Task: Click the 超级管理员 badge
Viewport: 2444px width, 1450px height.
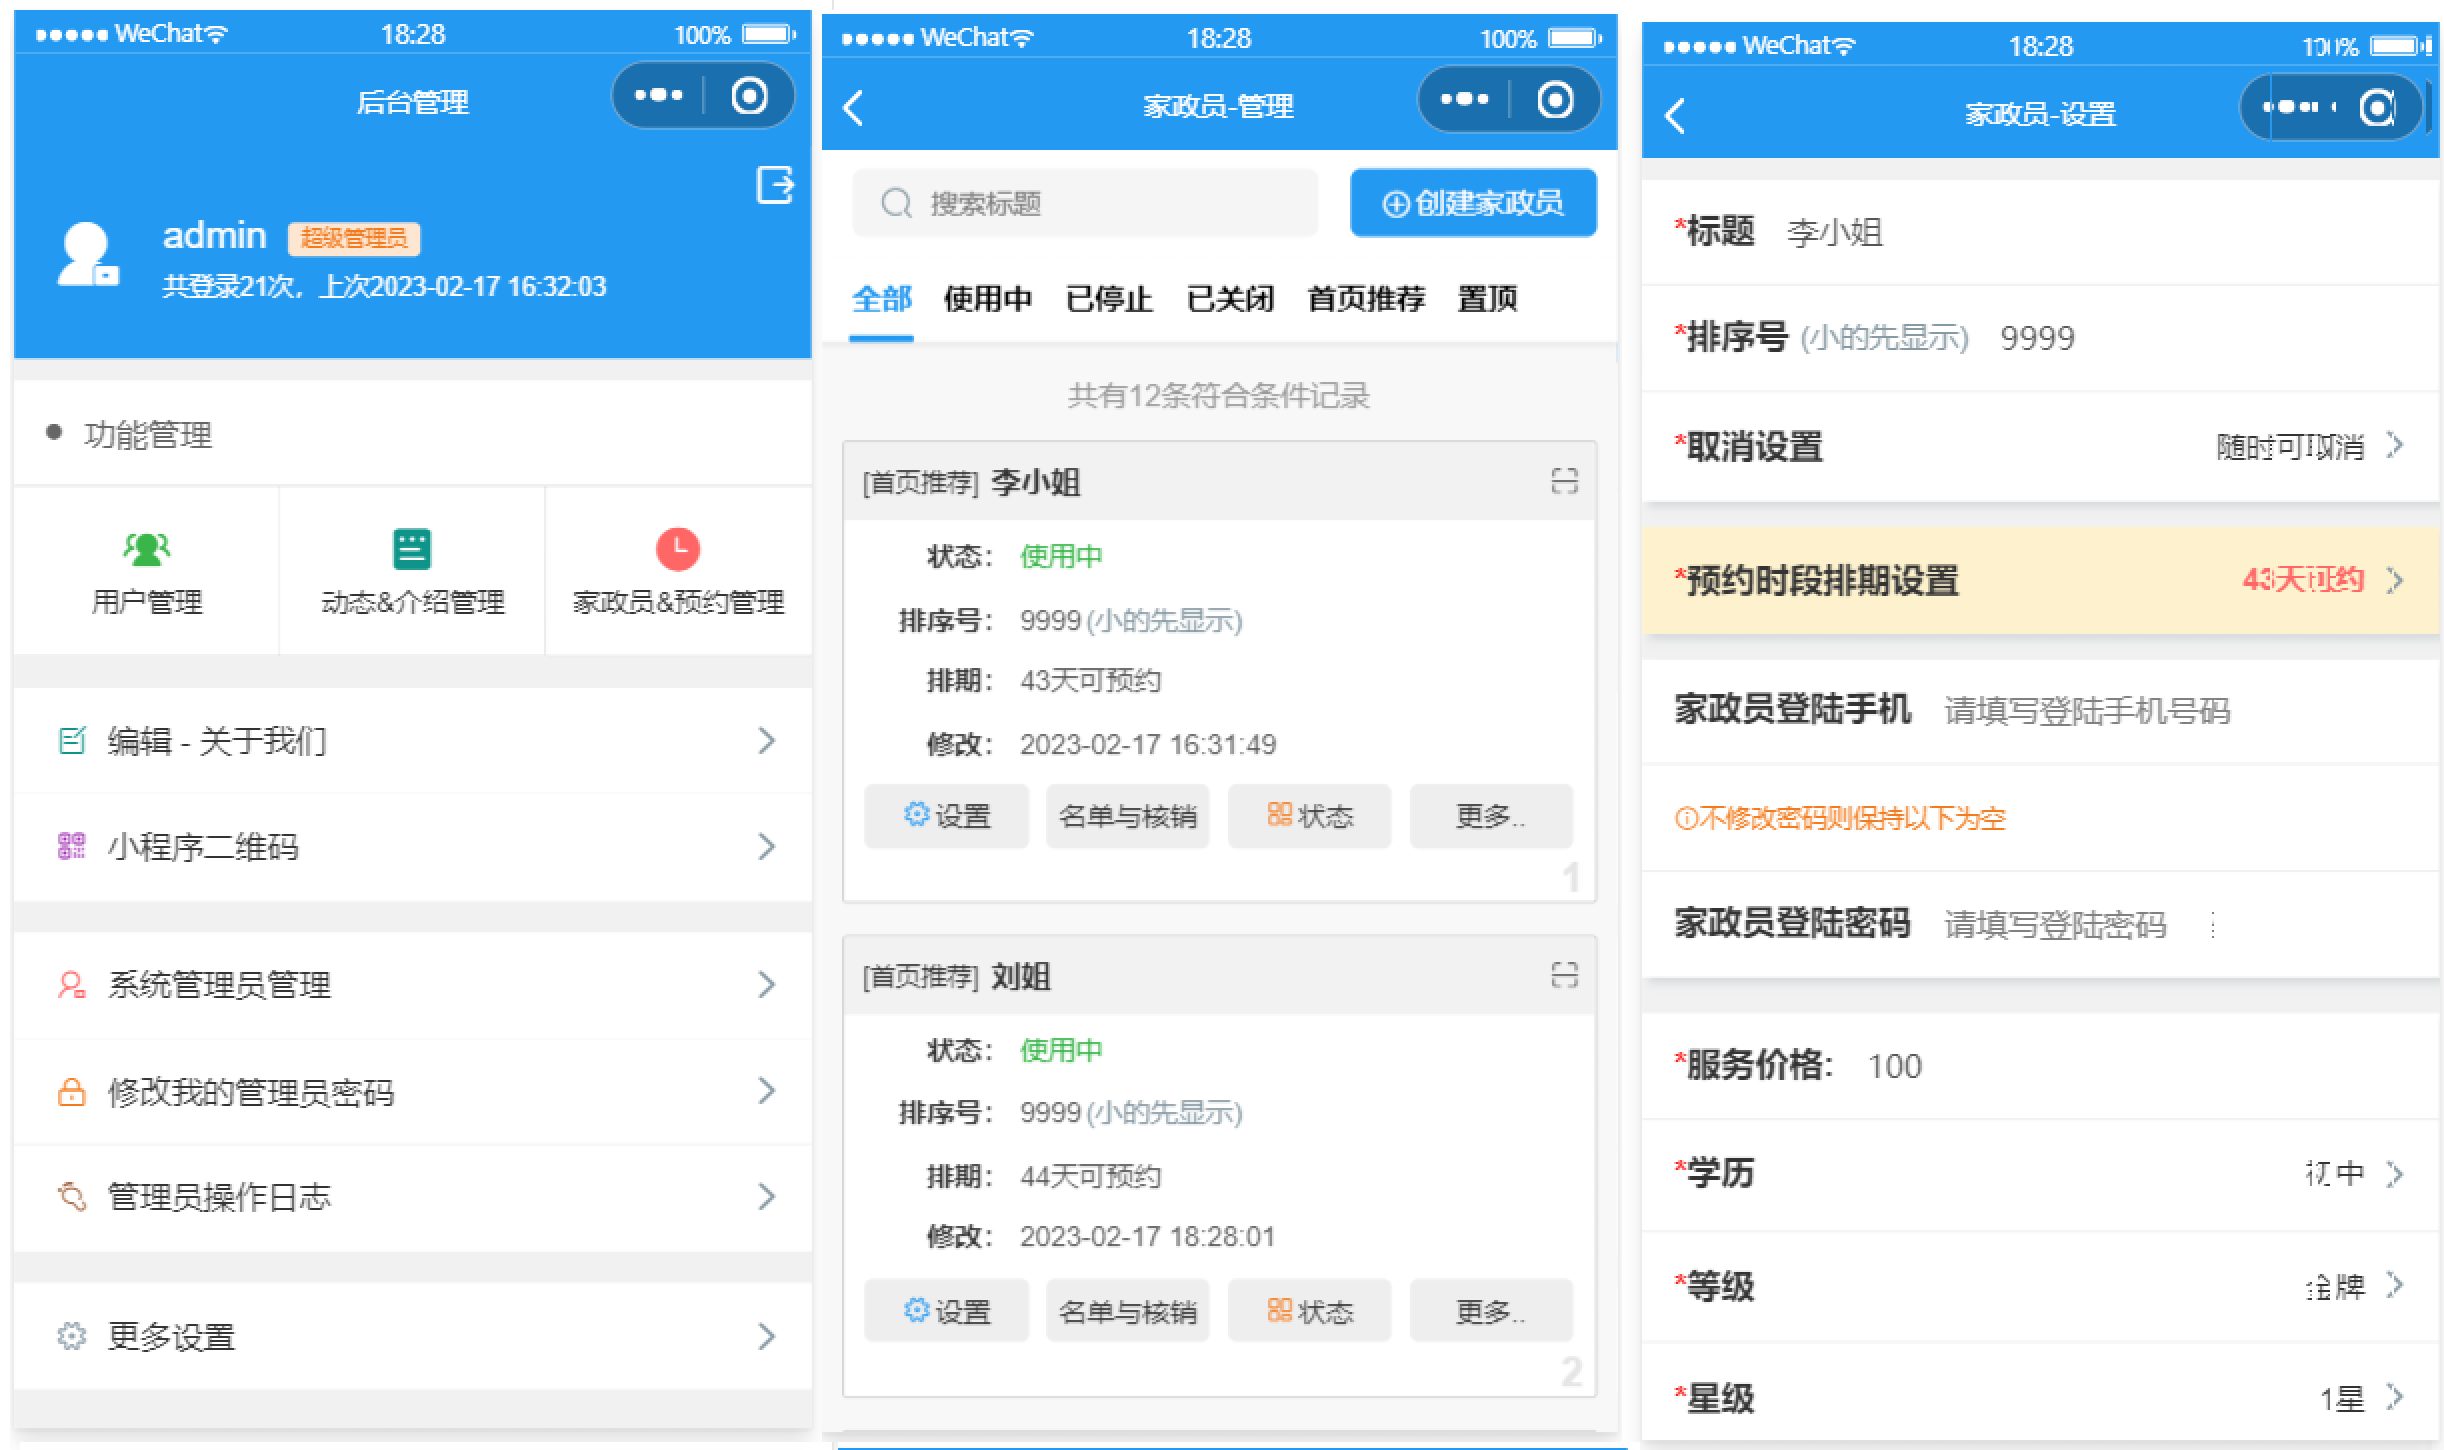Action: click(x=354, y=238)
